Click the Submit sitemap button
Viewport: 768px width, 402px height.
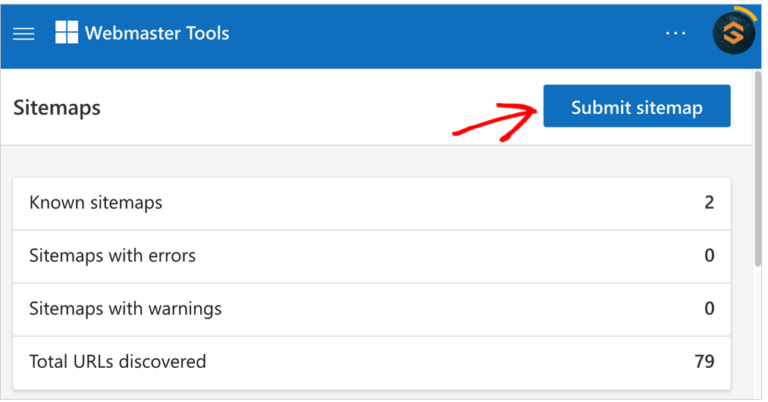pos(636,107)
